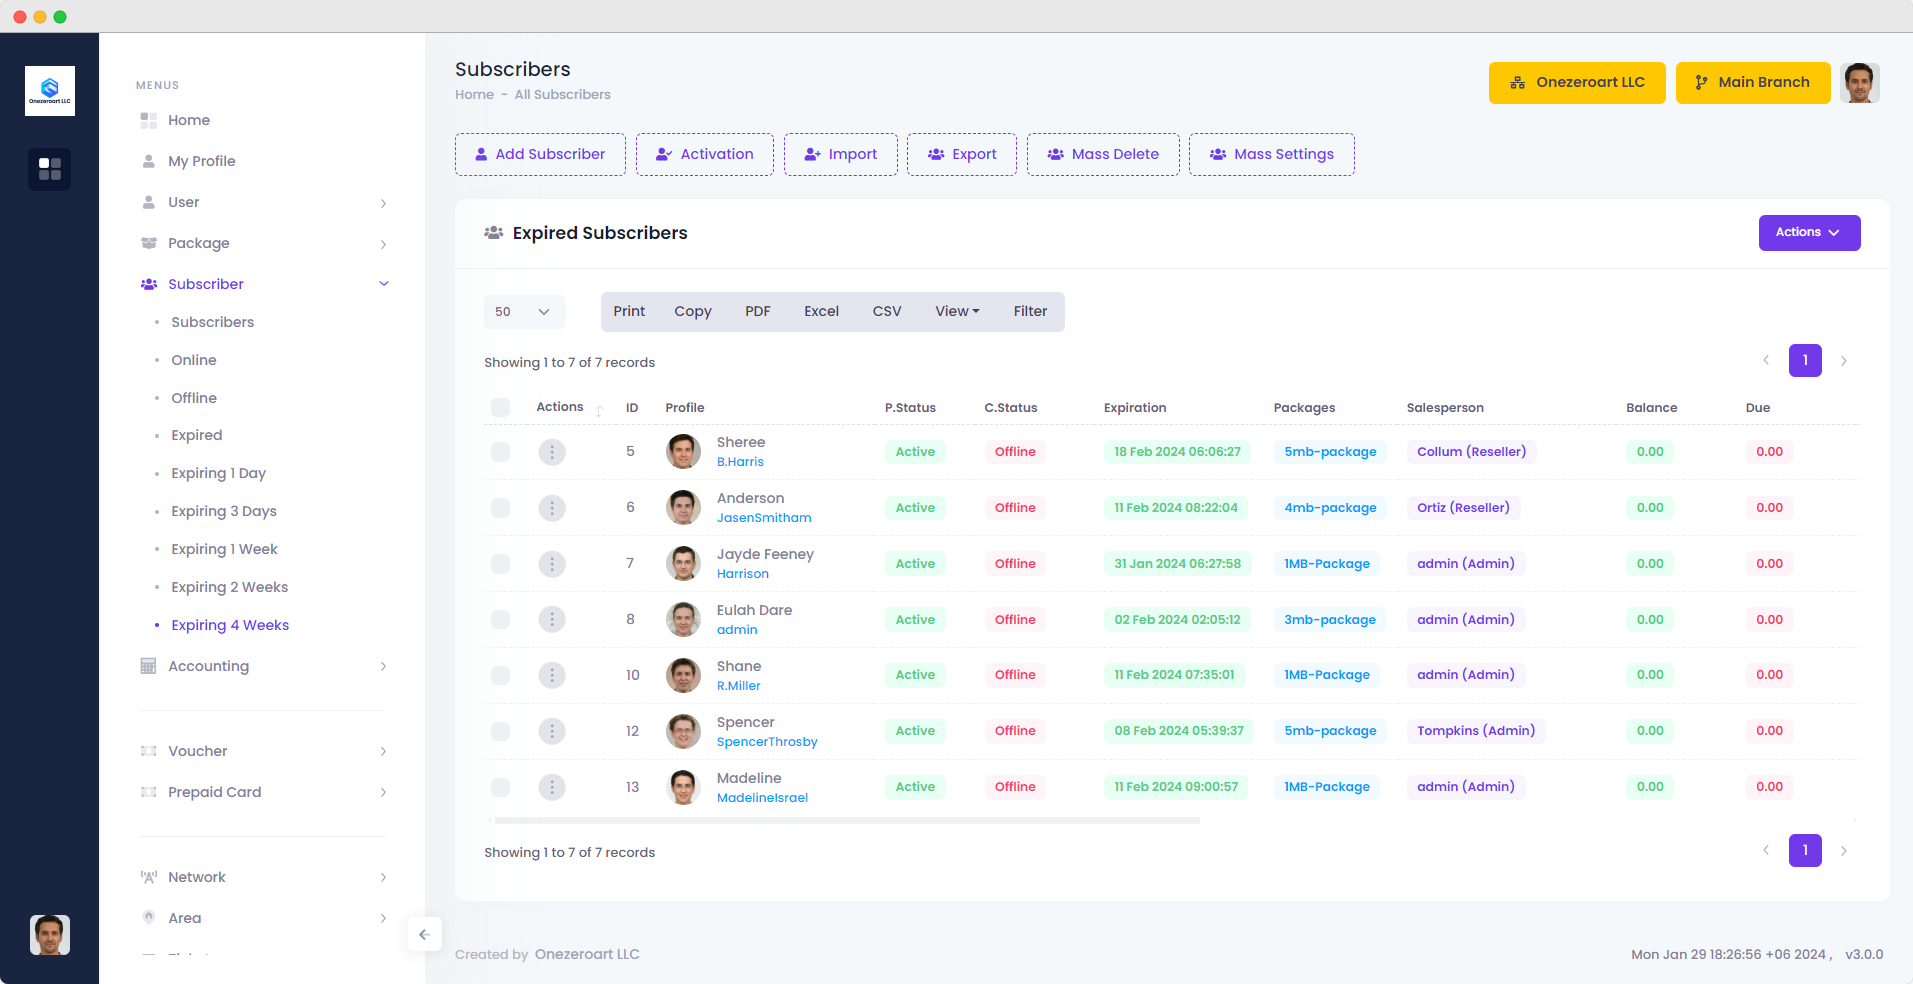
Task: Tick the select-all checkbox in table header
Action: (x=500, y=407)
